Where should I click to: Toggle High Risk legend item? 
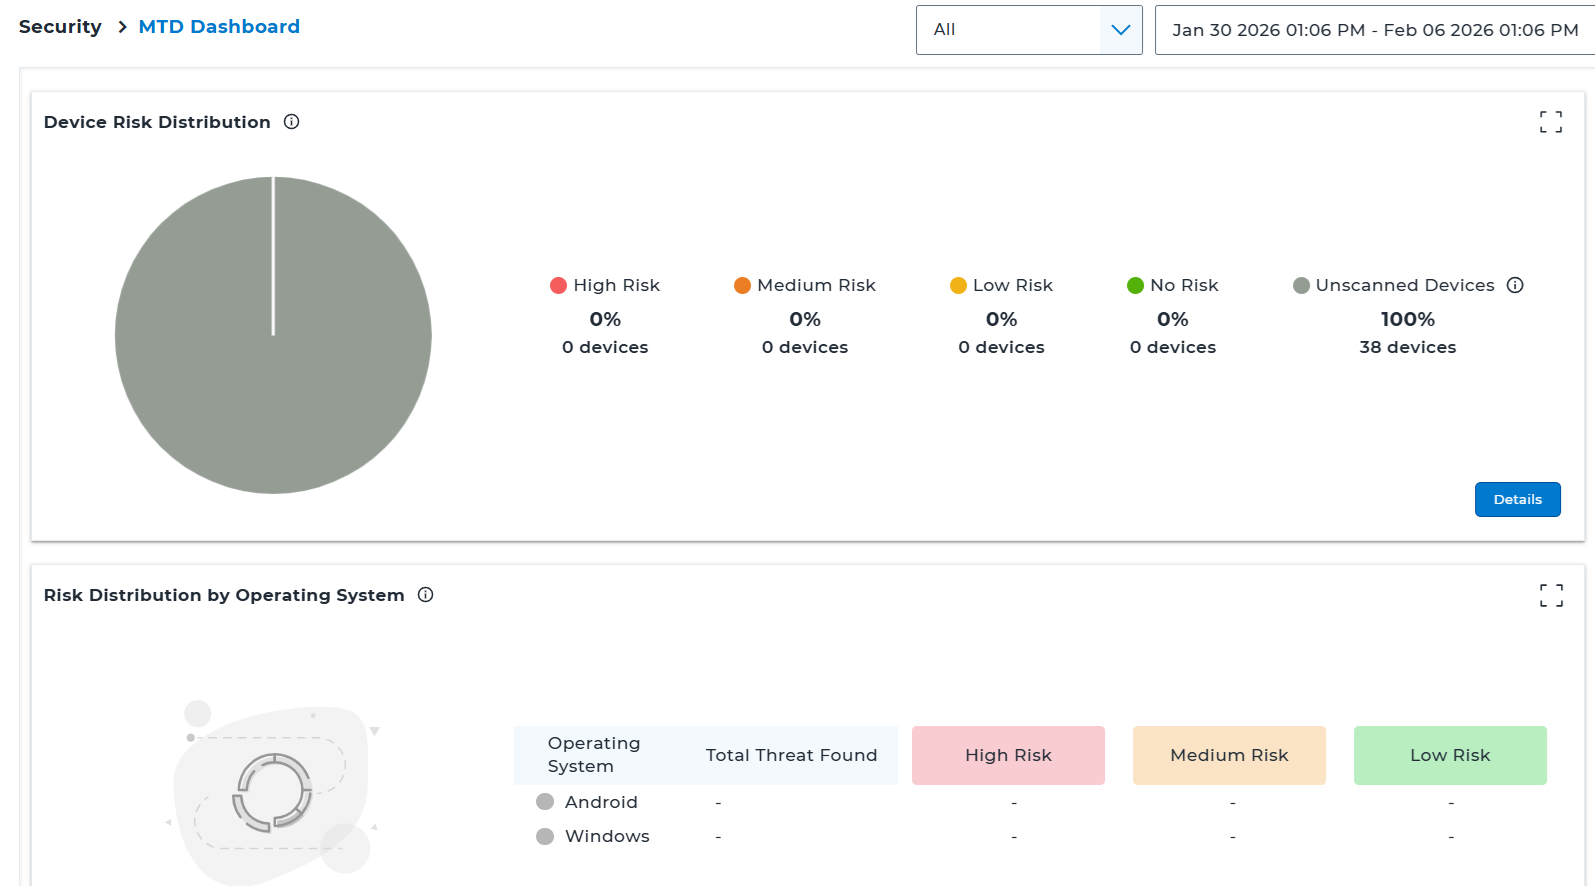tap(605, 285)
